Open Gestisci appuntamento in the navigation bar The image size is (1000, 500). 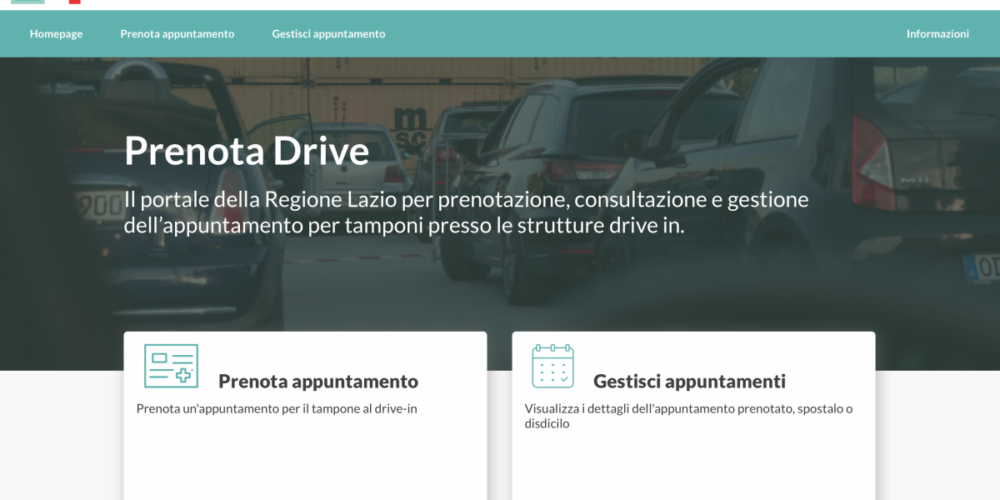click(x=328, y=34)
